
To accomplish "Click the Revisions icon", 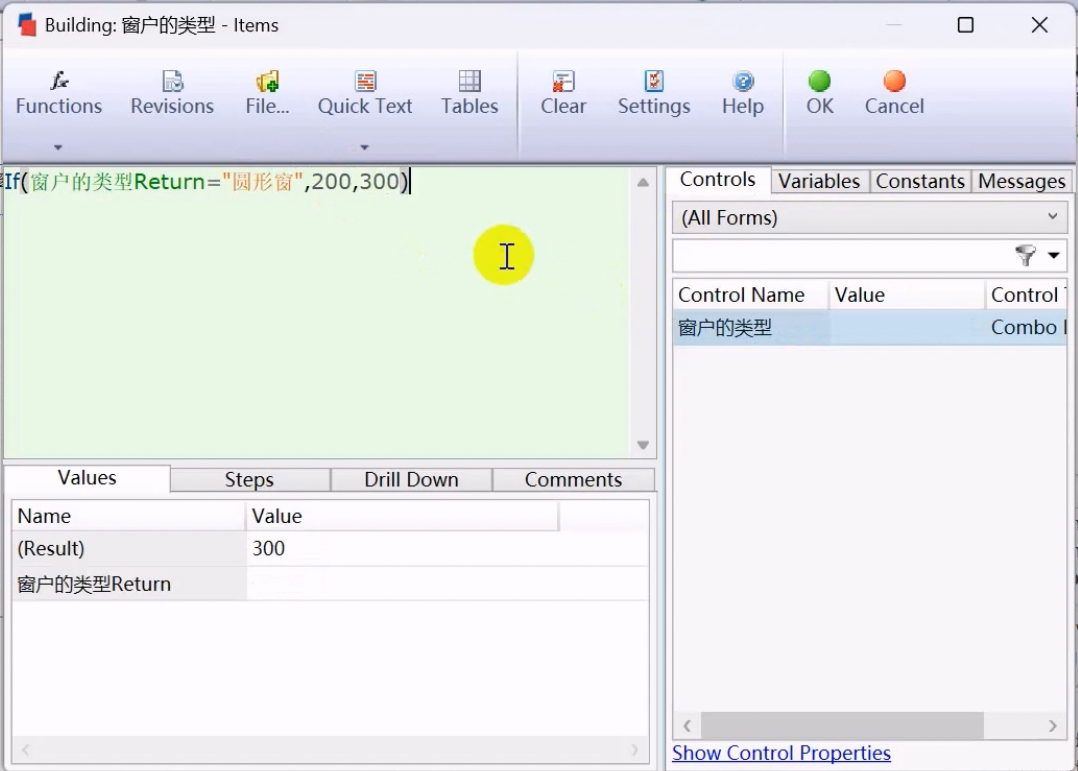I will pyautogui.click(x=172, y=82).
